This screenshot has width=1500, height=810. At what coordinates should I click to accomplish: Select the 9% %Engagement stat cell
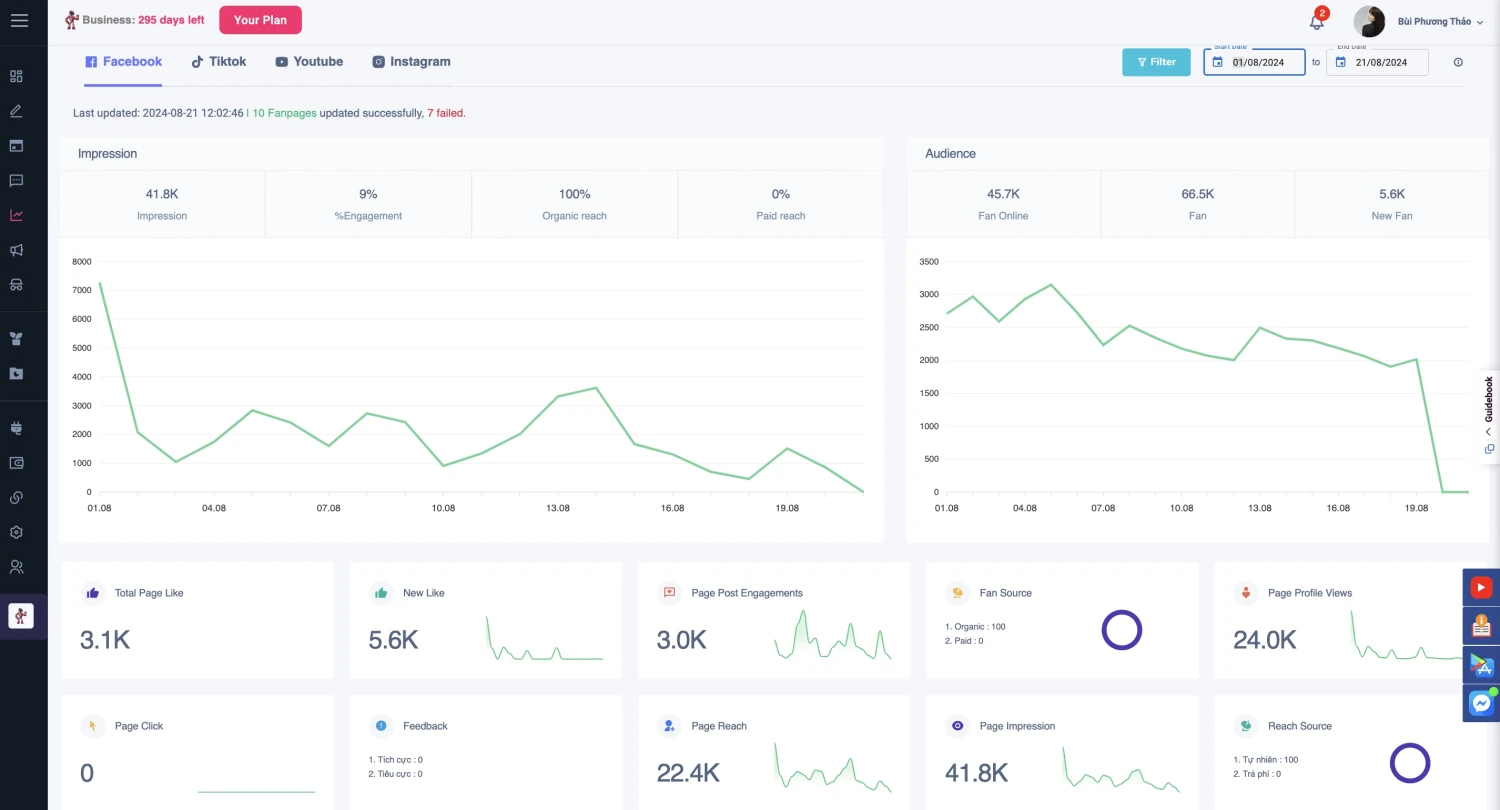point(368,204)
